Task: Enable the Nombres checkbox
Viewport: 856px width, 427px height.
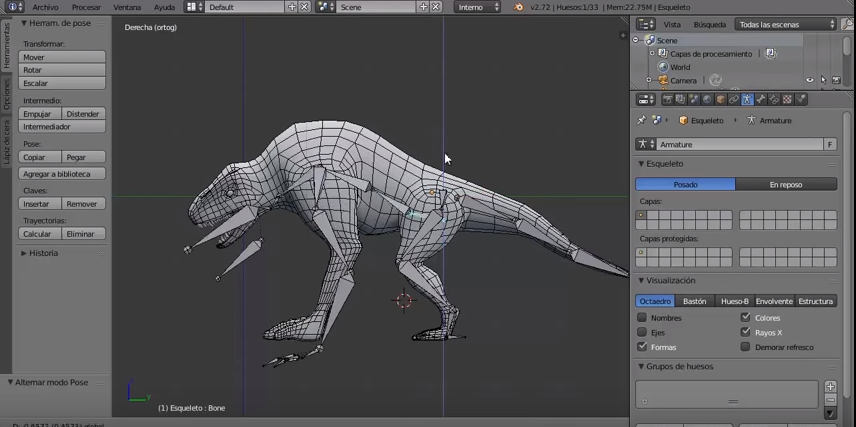Action: (642, 318)
